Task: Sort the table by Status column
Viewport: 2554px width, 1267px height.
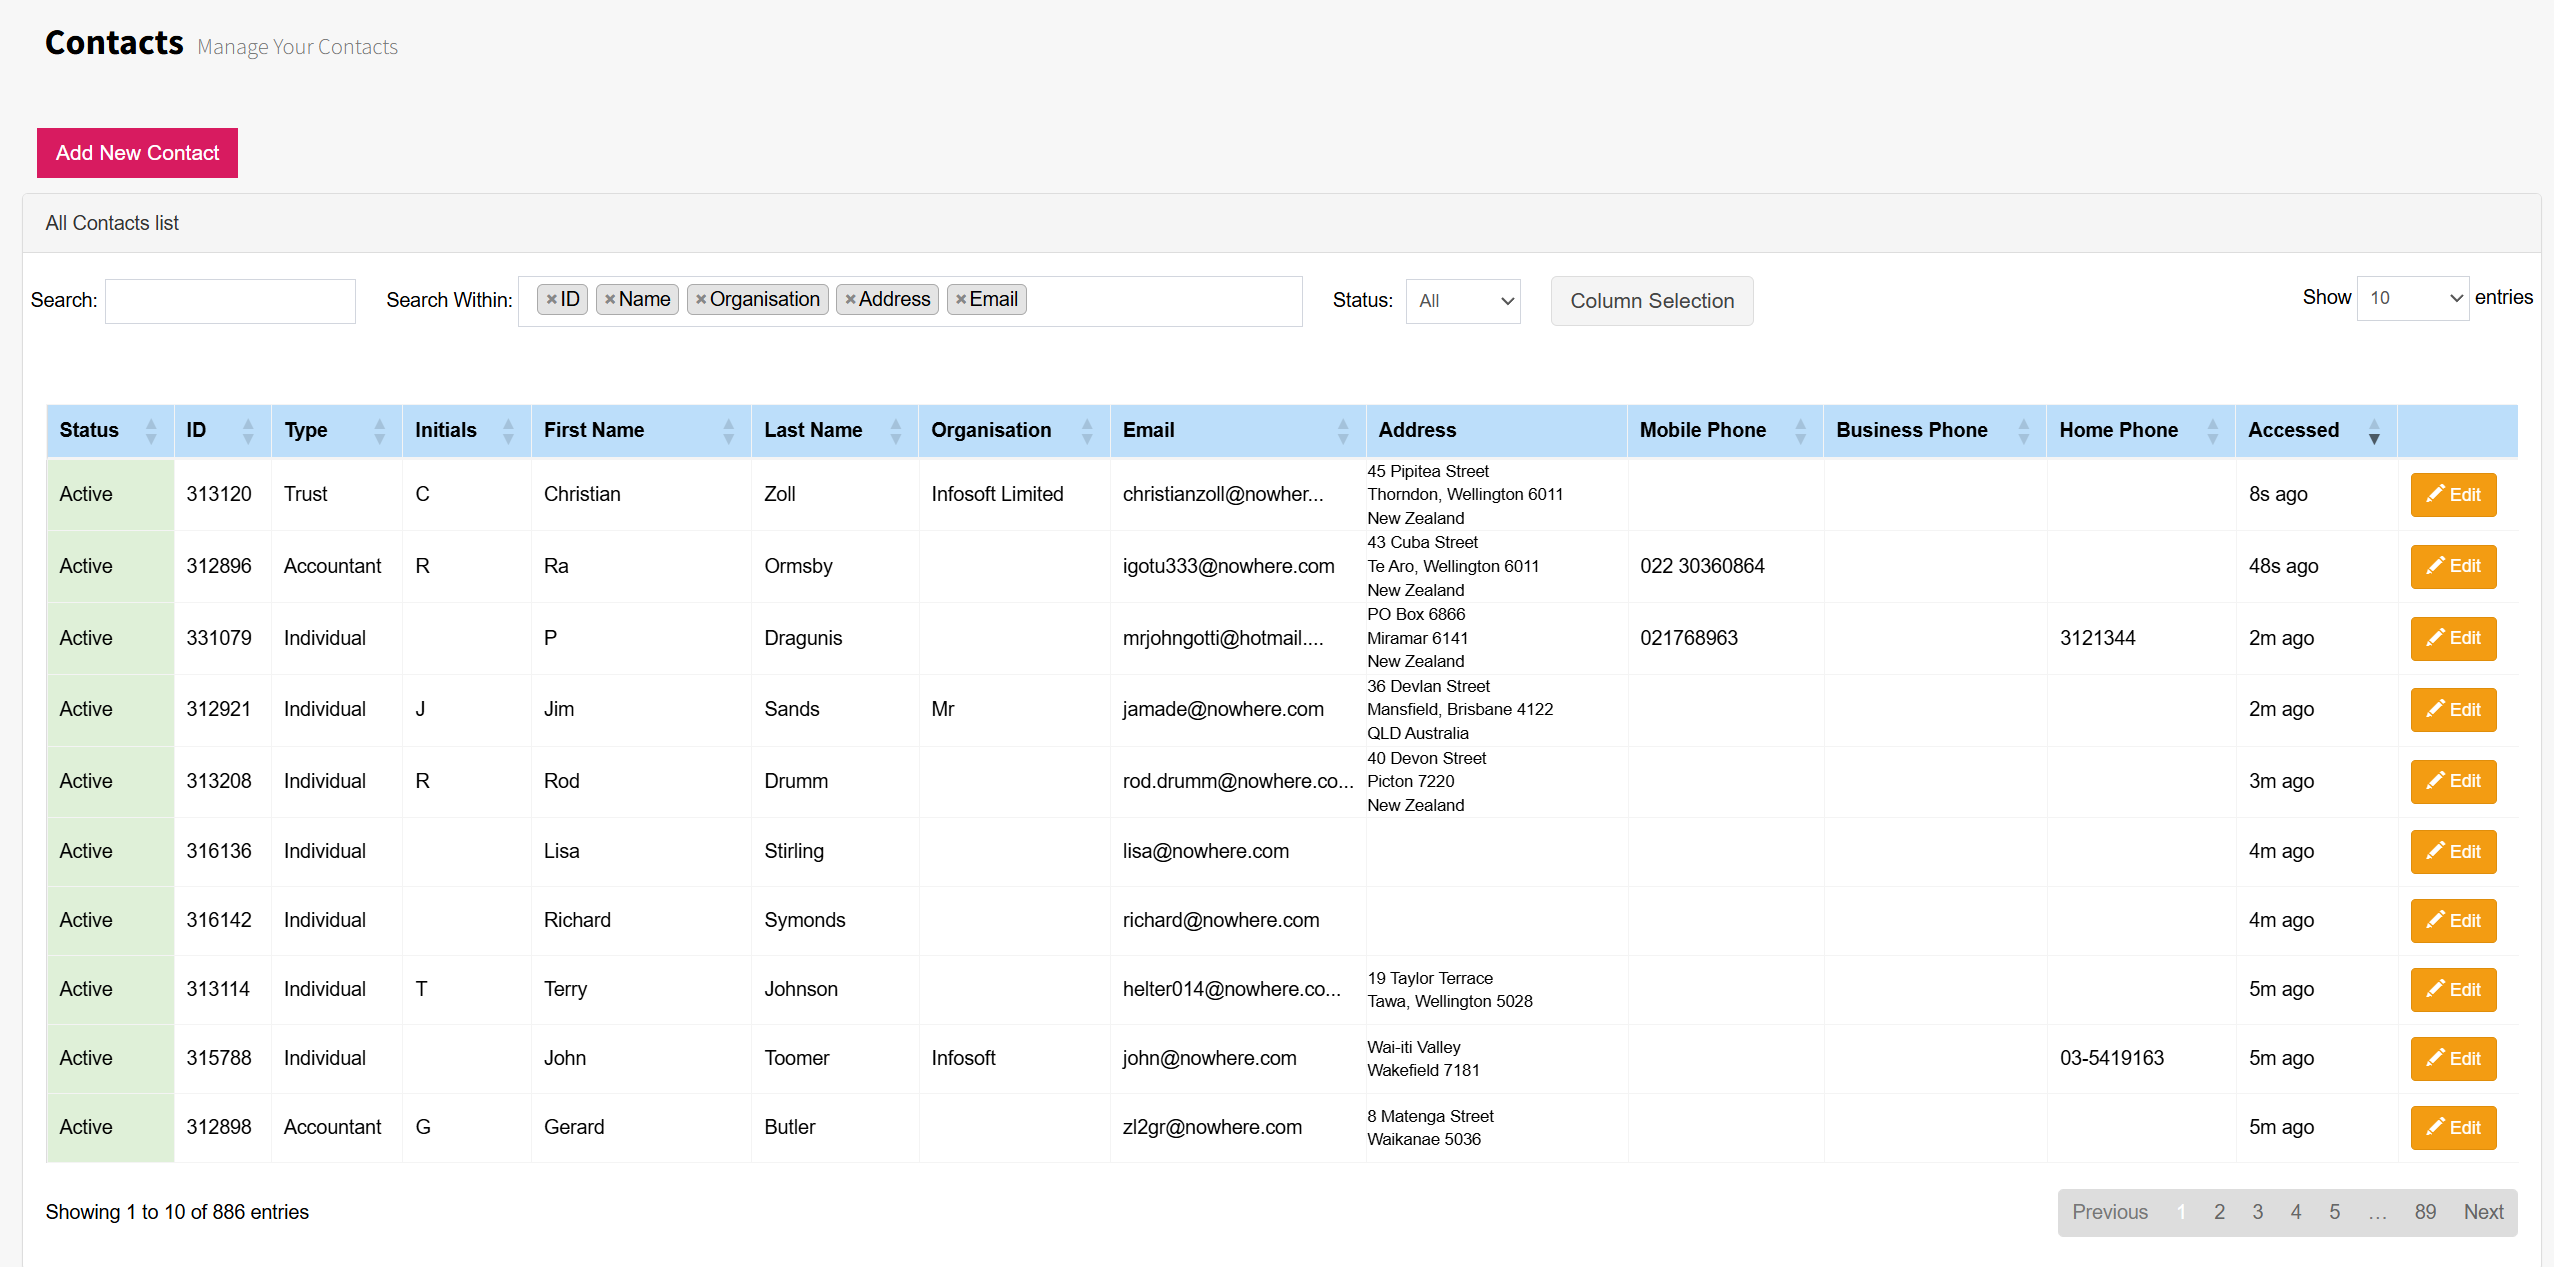Action: pos(110,431)
